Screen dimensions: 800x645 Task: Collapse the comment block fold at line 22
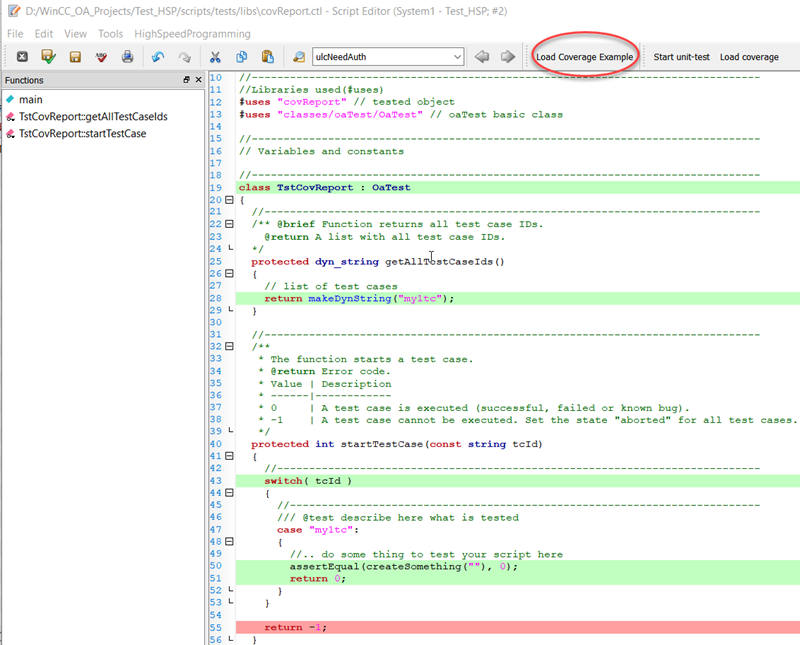click(229, 224)
